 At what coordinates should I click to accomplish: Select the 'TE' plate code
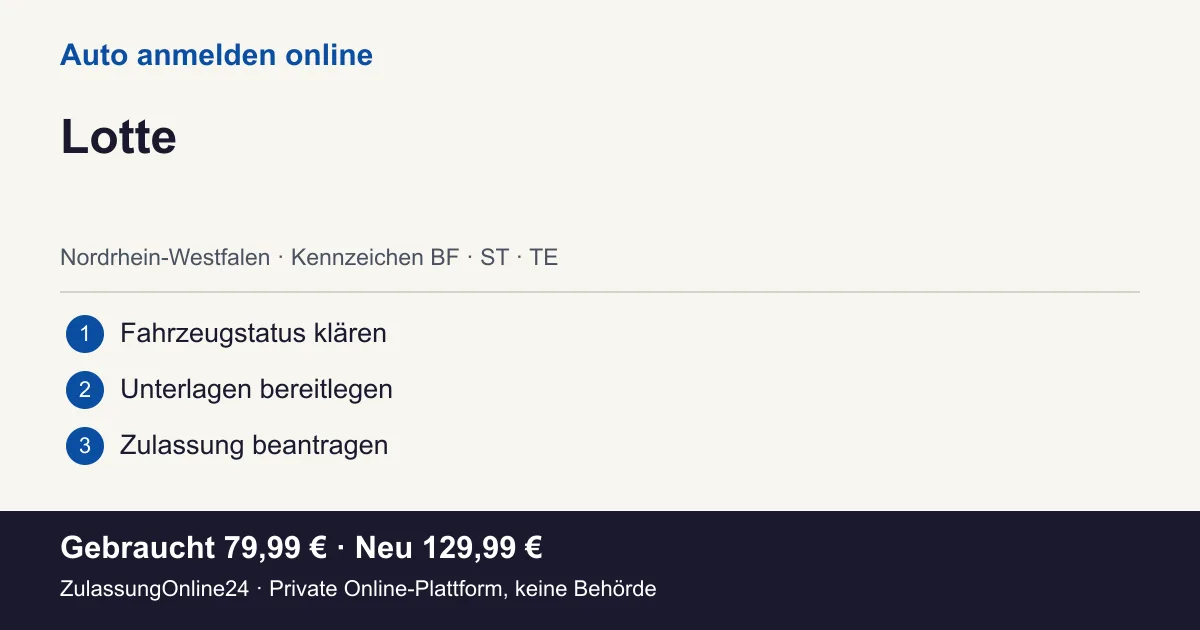coord(544,257)
